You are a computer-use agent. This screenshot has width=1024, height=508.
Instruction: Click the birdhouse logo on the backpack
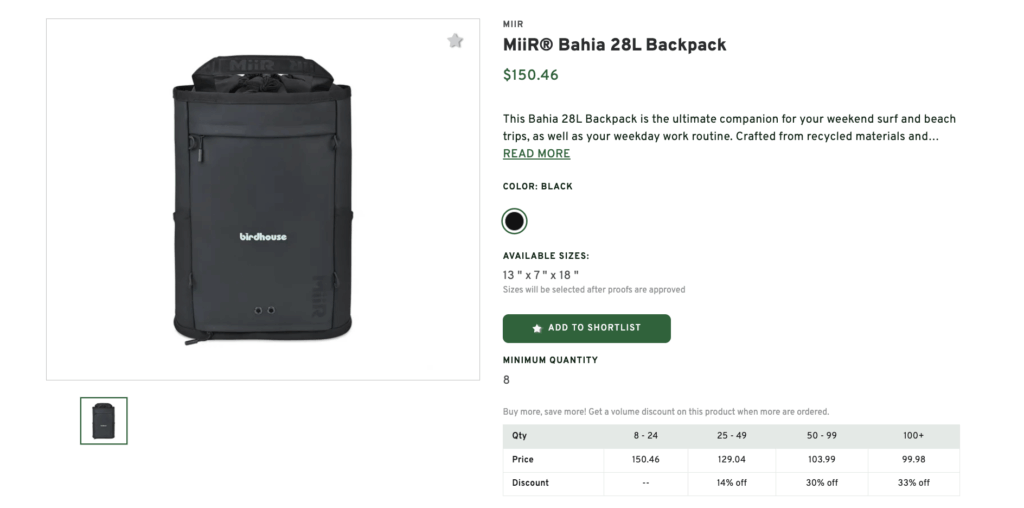point(263,236)
